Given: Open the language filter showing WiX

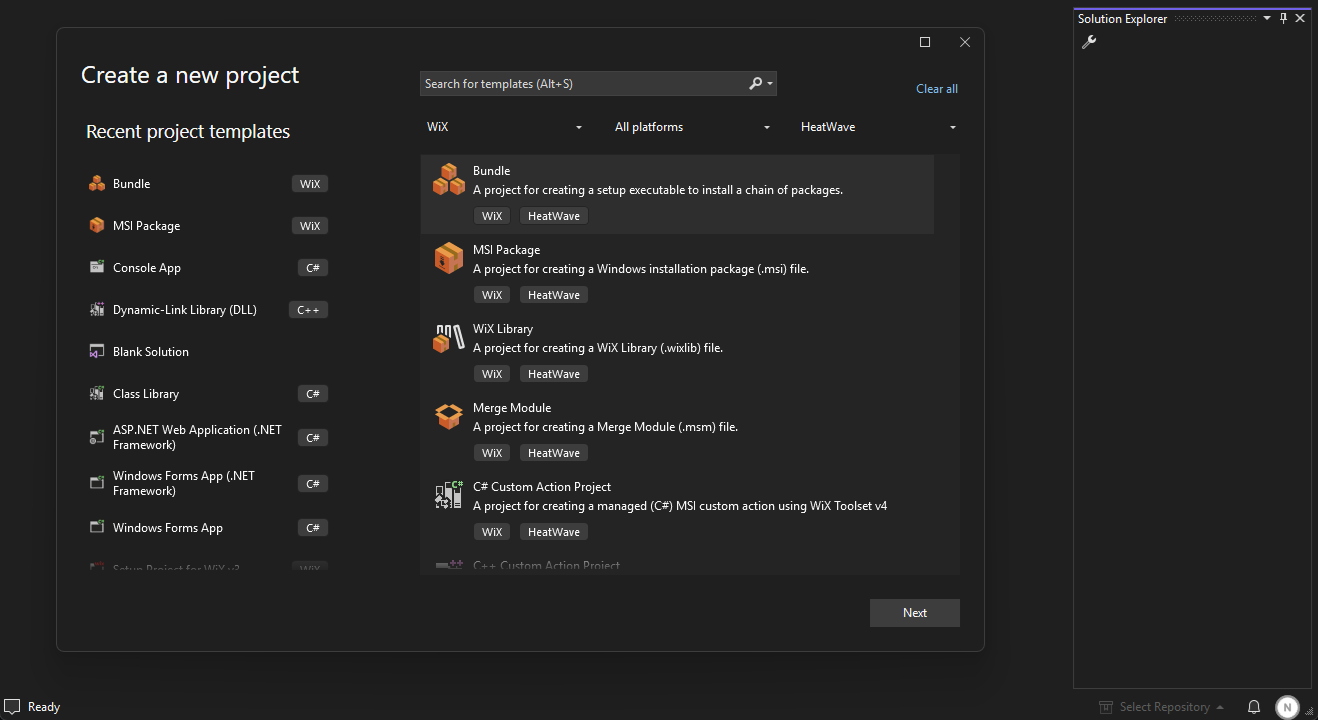Looking at the screenshot, I should click(504, 127).
